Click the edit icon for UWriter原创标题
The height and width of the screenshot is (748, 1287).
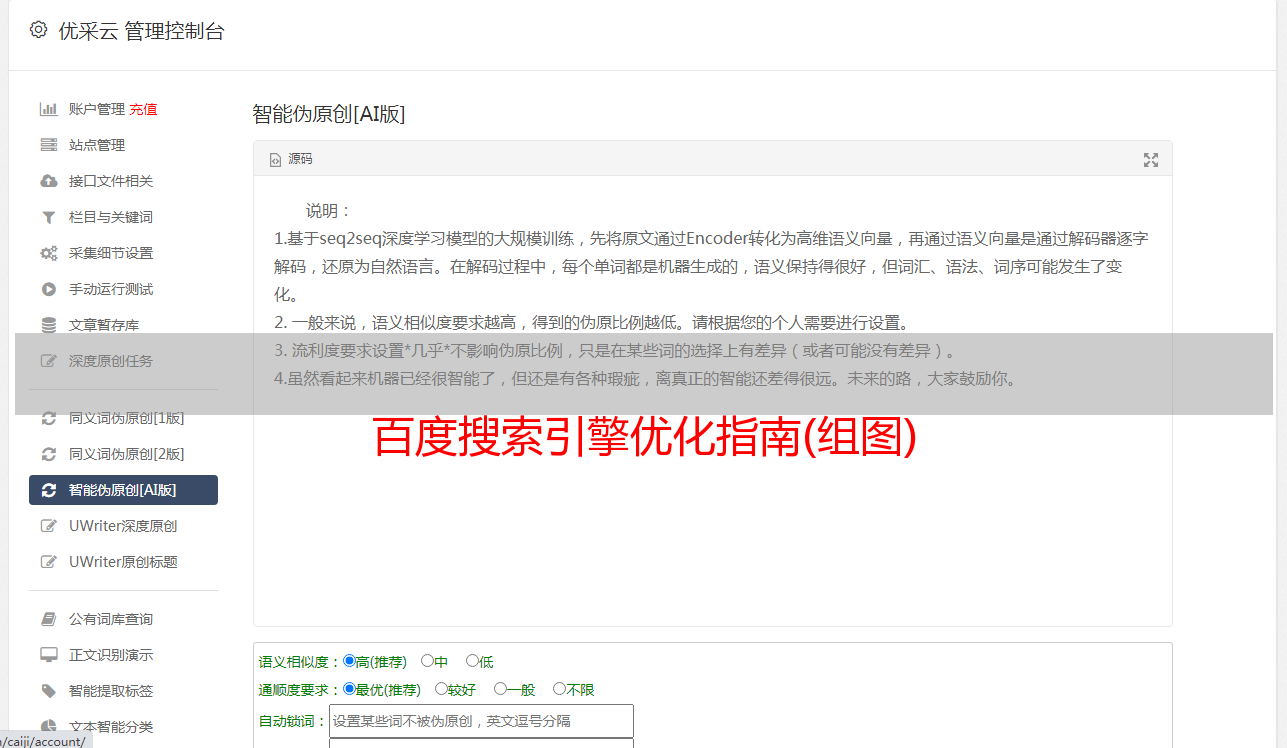pyautogui.click(x=48, y=562)
